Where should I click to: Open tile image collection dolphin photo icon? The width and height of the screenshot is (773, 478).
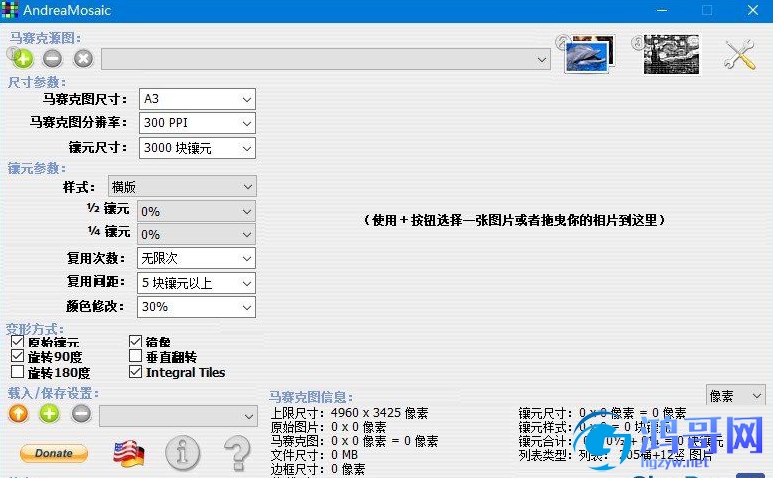pyautogui.click(x=590, y=54)
